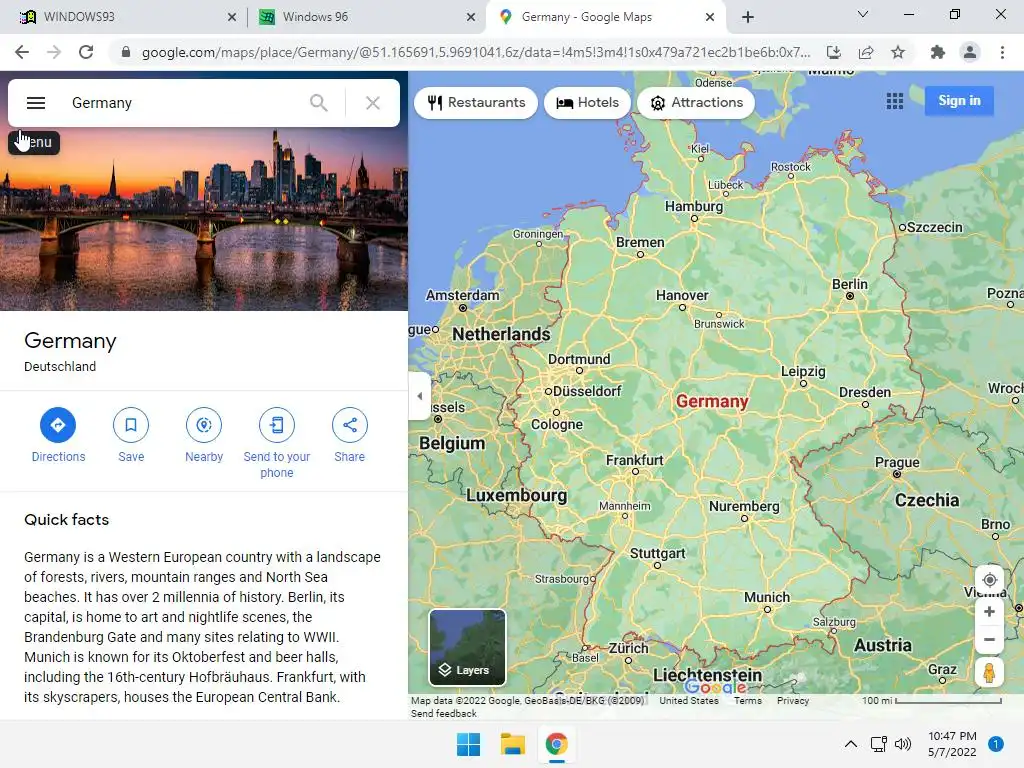1024x768 pixels.
Task: Open the tab search dropdown
Action: 863,14
